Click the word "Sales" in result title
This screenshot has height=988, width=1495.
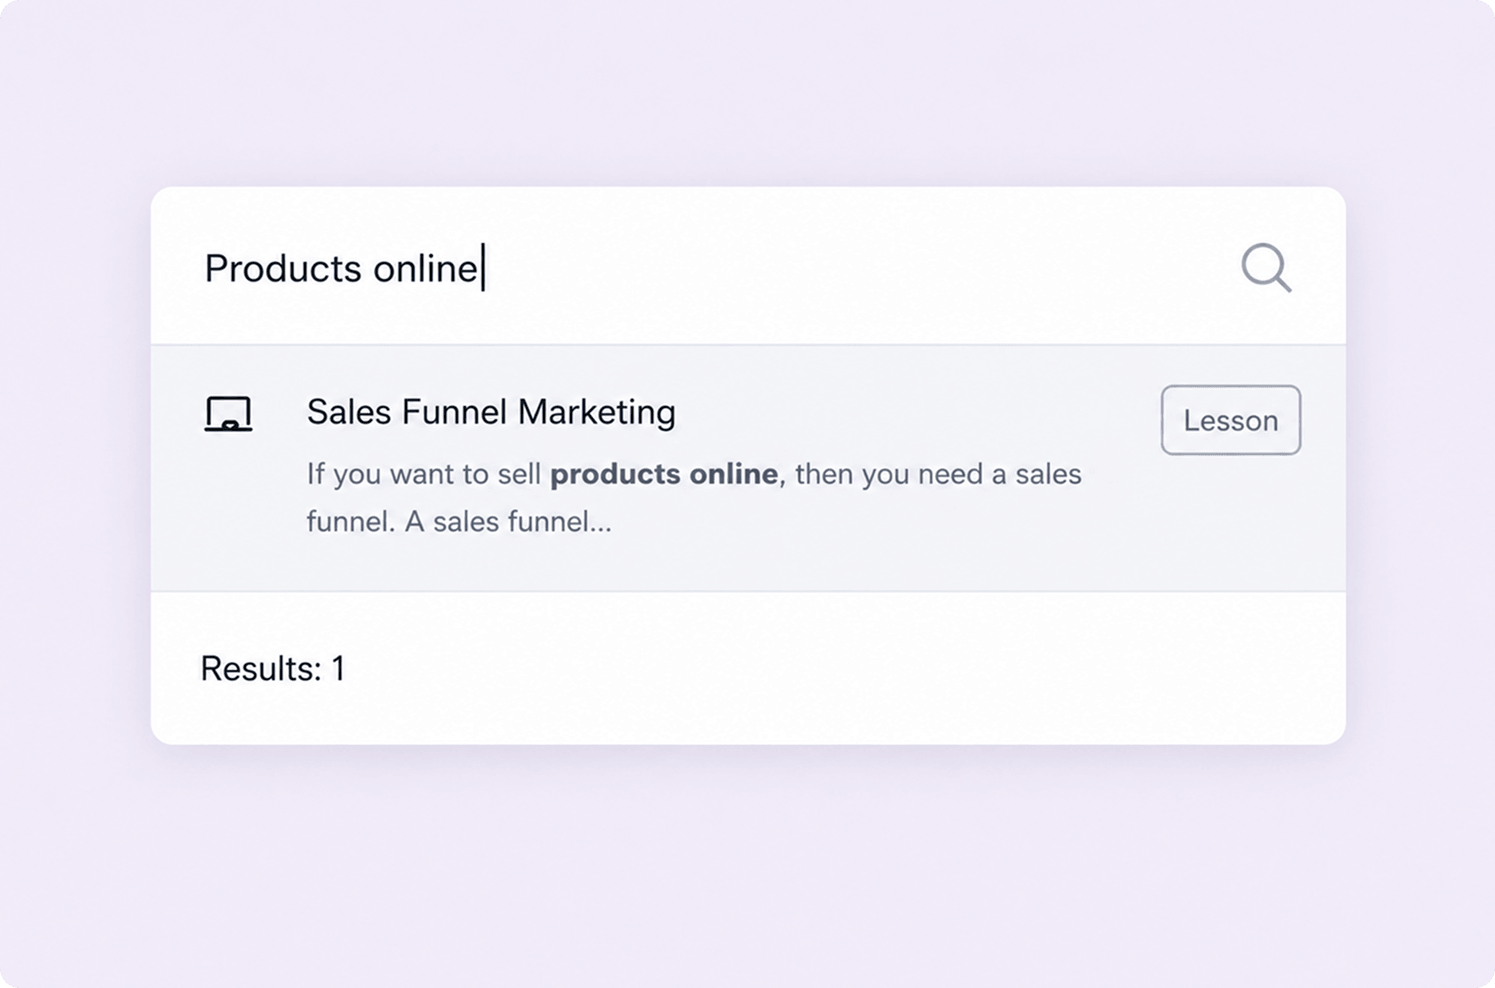[348, 412]
